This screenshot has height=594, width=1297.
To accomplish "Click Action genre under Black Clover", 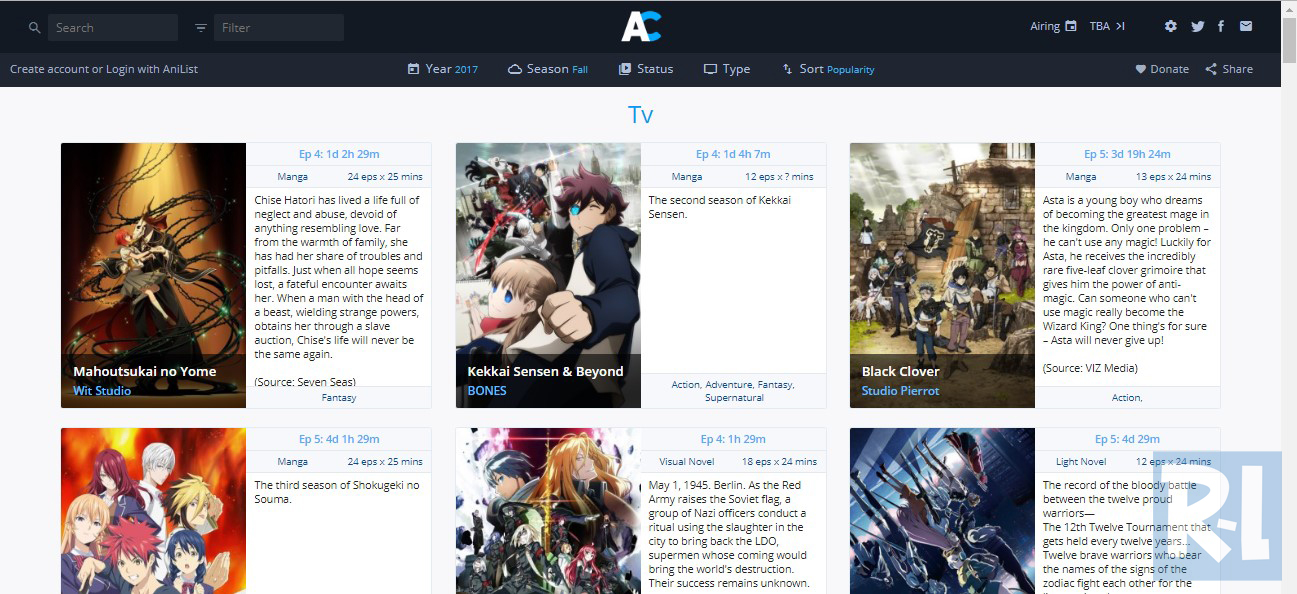I will point(1126,398).
